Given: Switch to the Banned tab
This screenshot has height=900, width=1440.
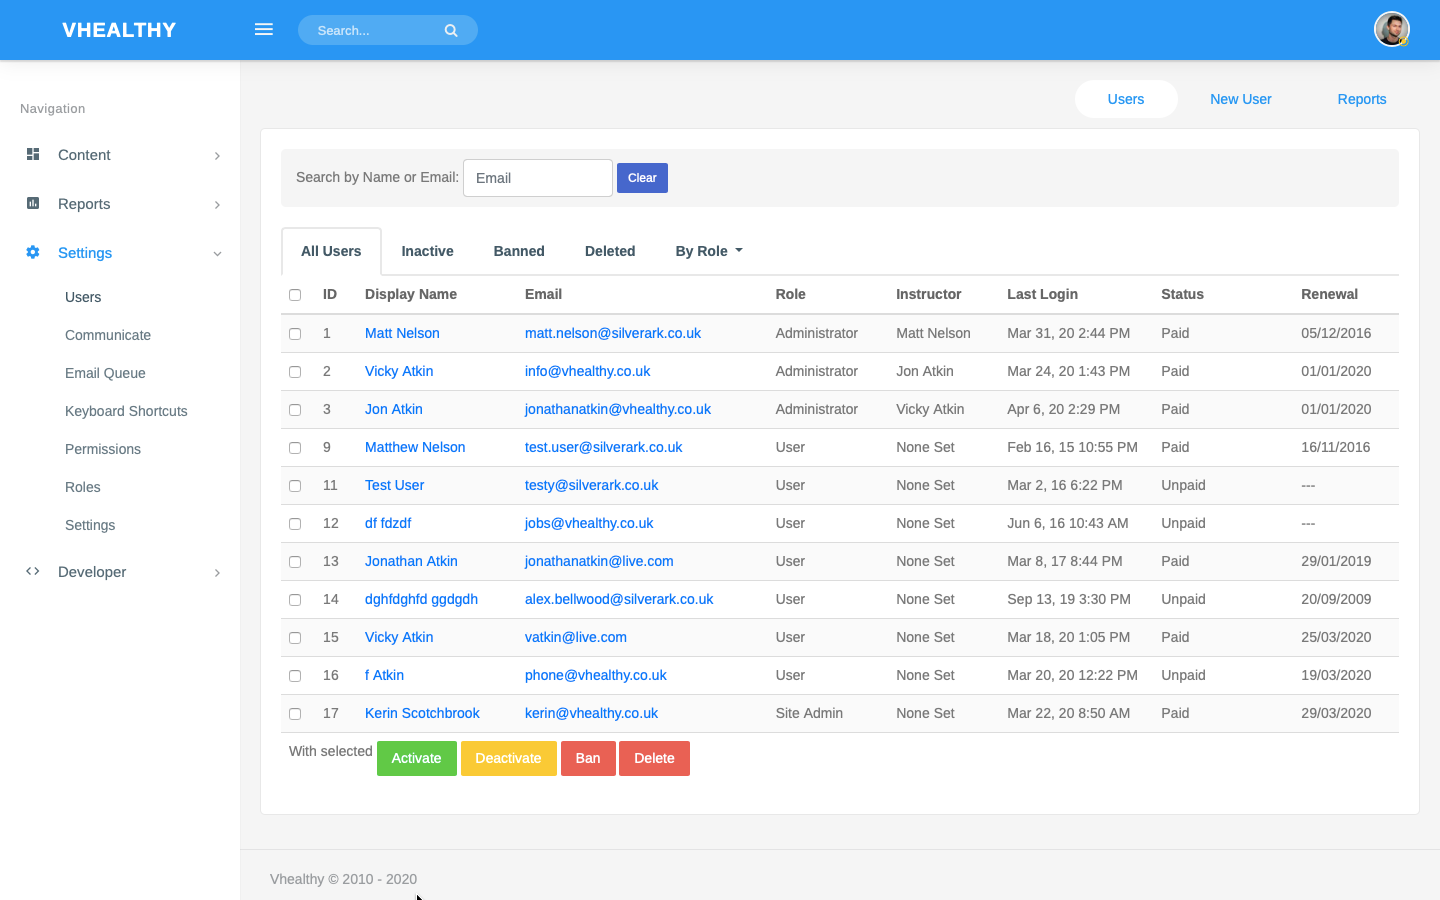Looking at the screenshot, I should coord(519,251).
